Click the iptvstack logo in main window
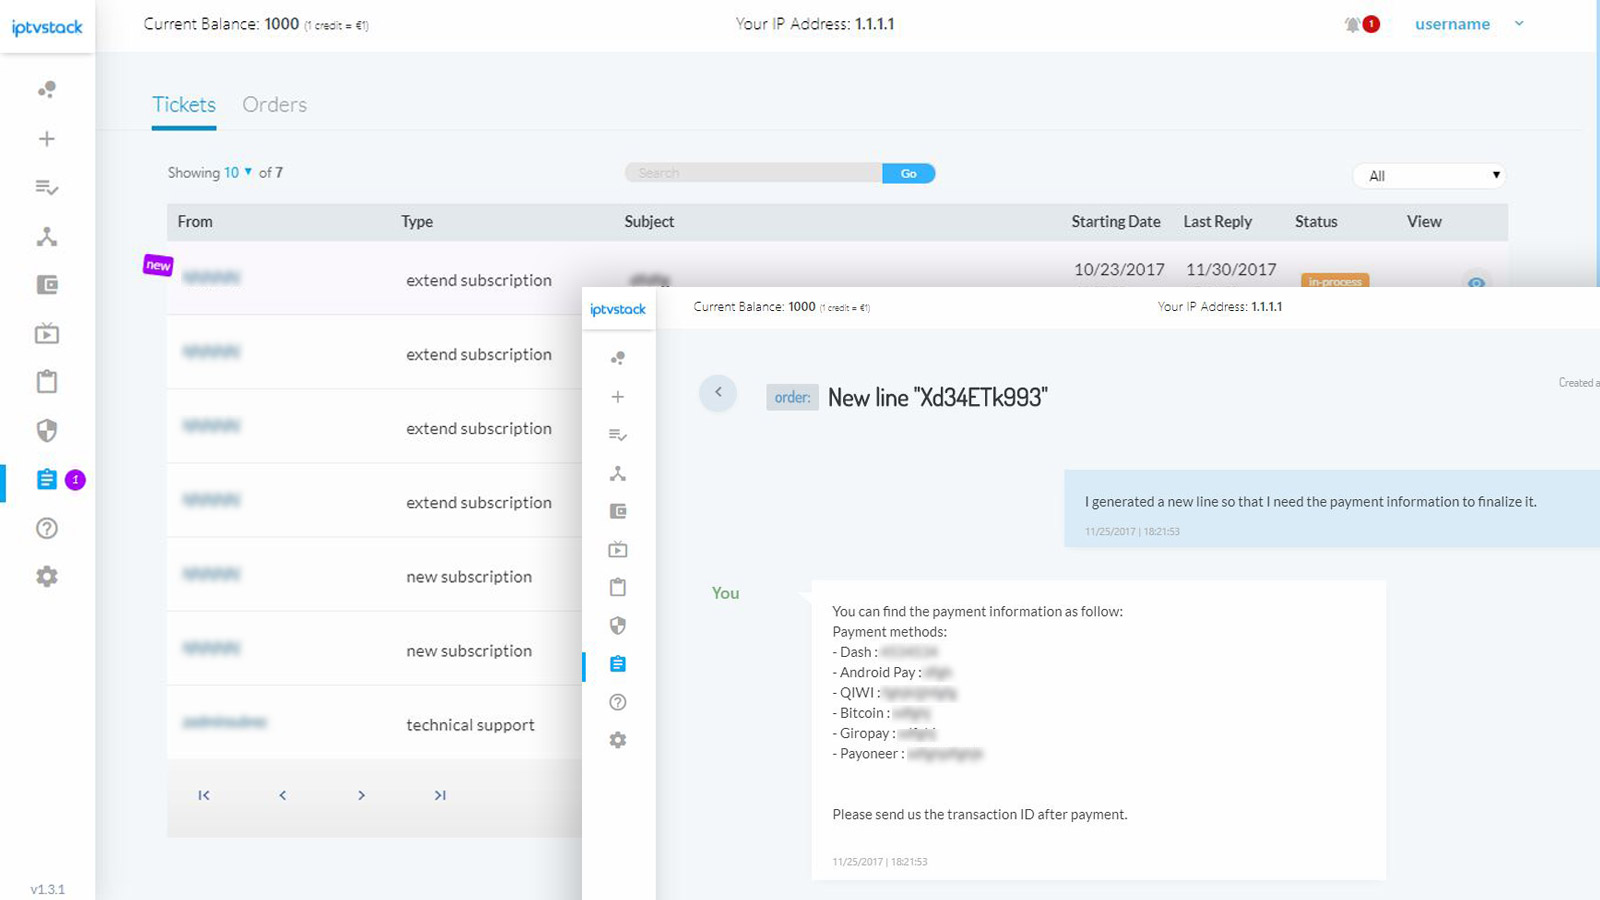Image resolution: width=1600 pixels, height=900 pixels. [47, 27]
